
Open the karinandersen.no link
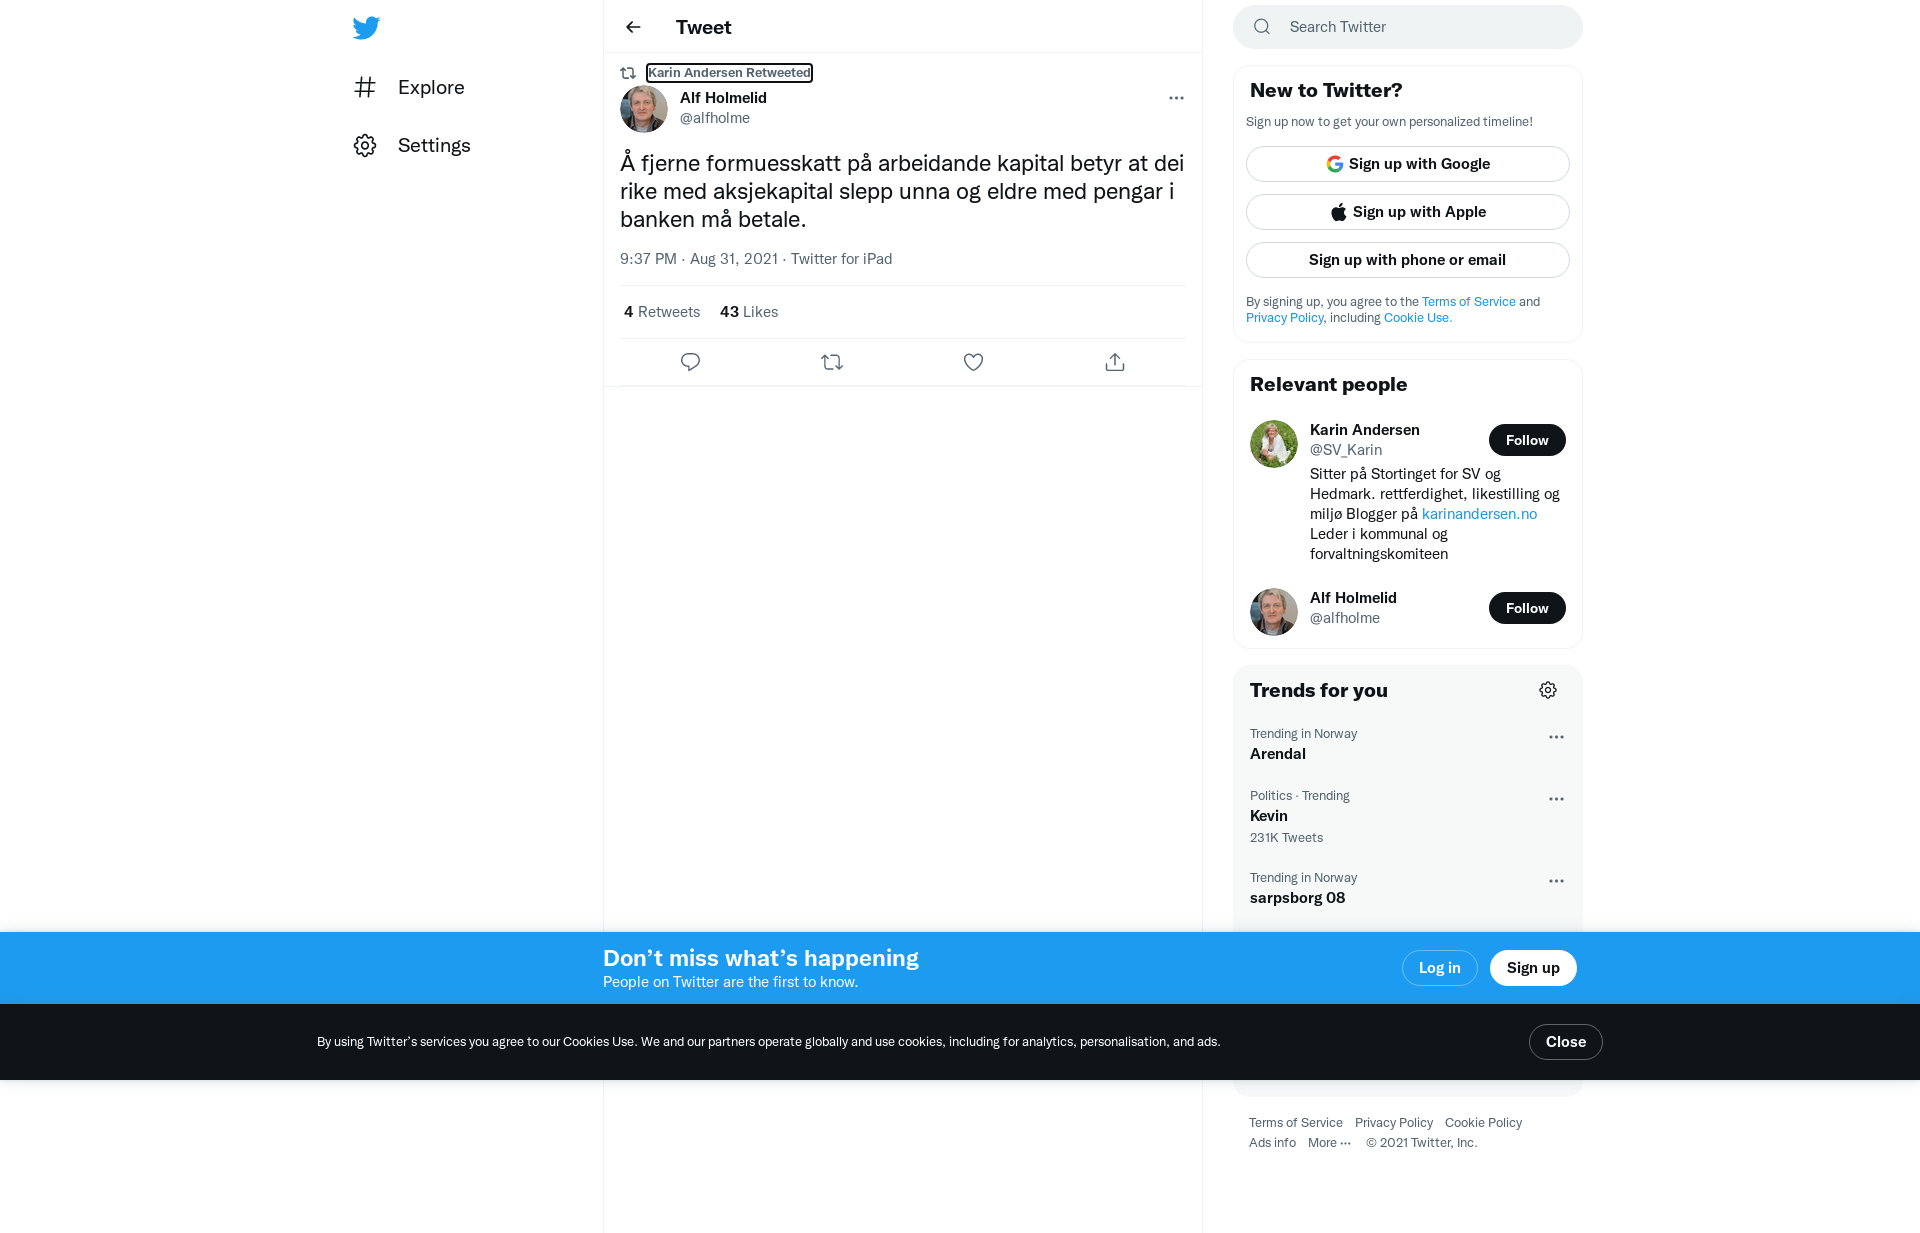(x=1479, y=514)
